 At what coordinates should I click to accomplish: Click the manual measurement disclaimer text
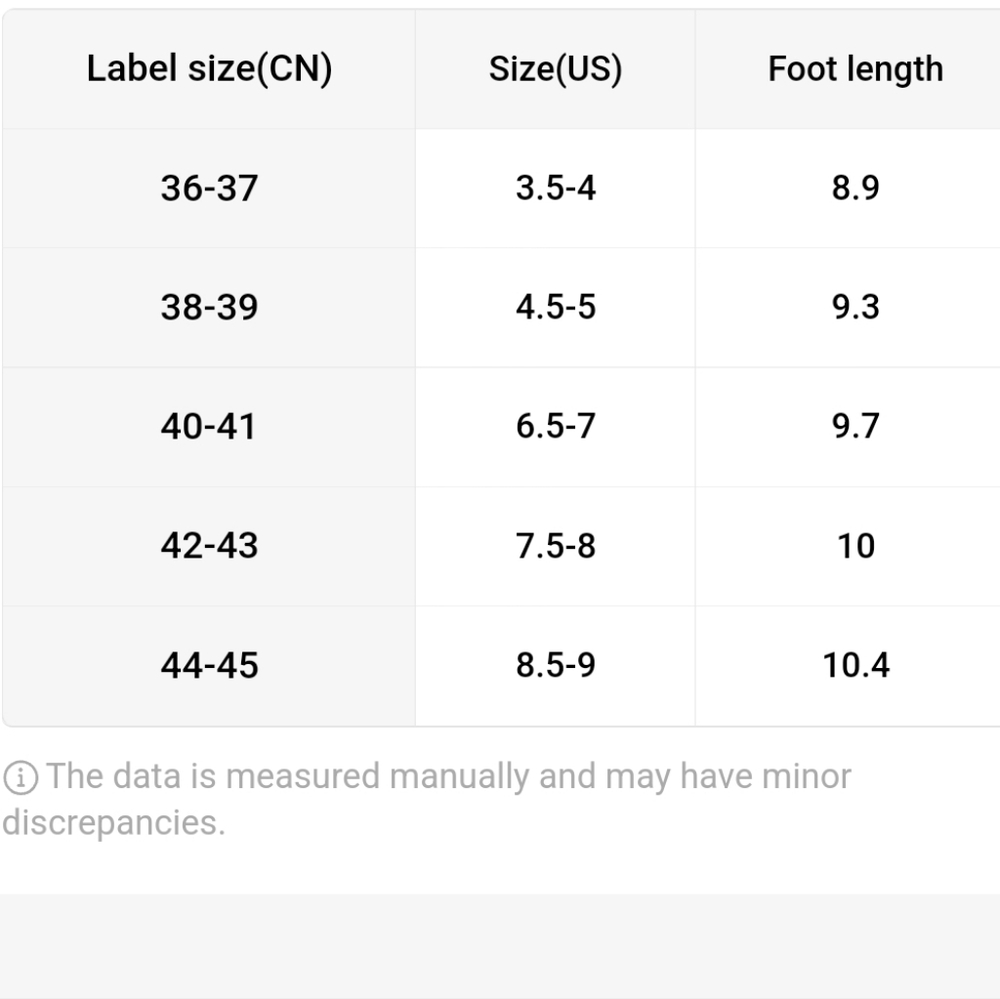pos(427,799)
